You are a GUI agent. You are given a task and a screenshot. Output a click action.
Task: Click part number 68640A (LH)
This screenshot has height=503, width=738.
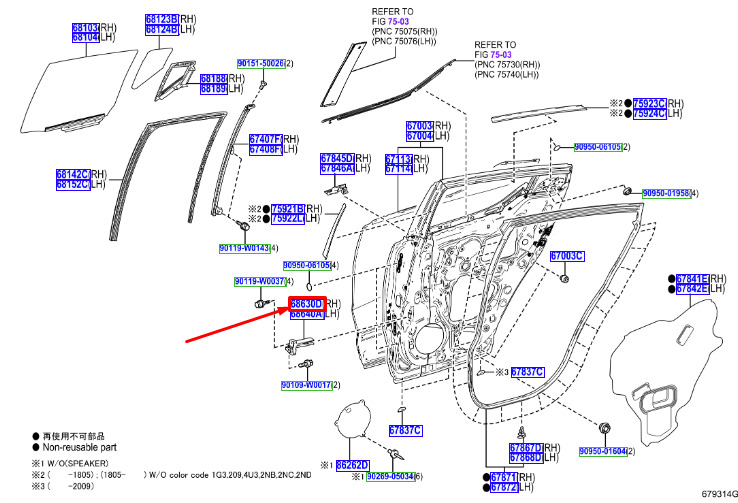[x=307, y=314]
